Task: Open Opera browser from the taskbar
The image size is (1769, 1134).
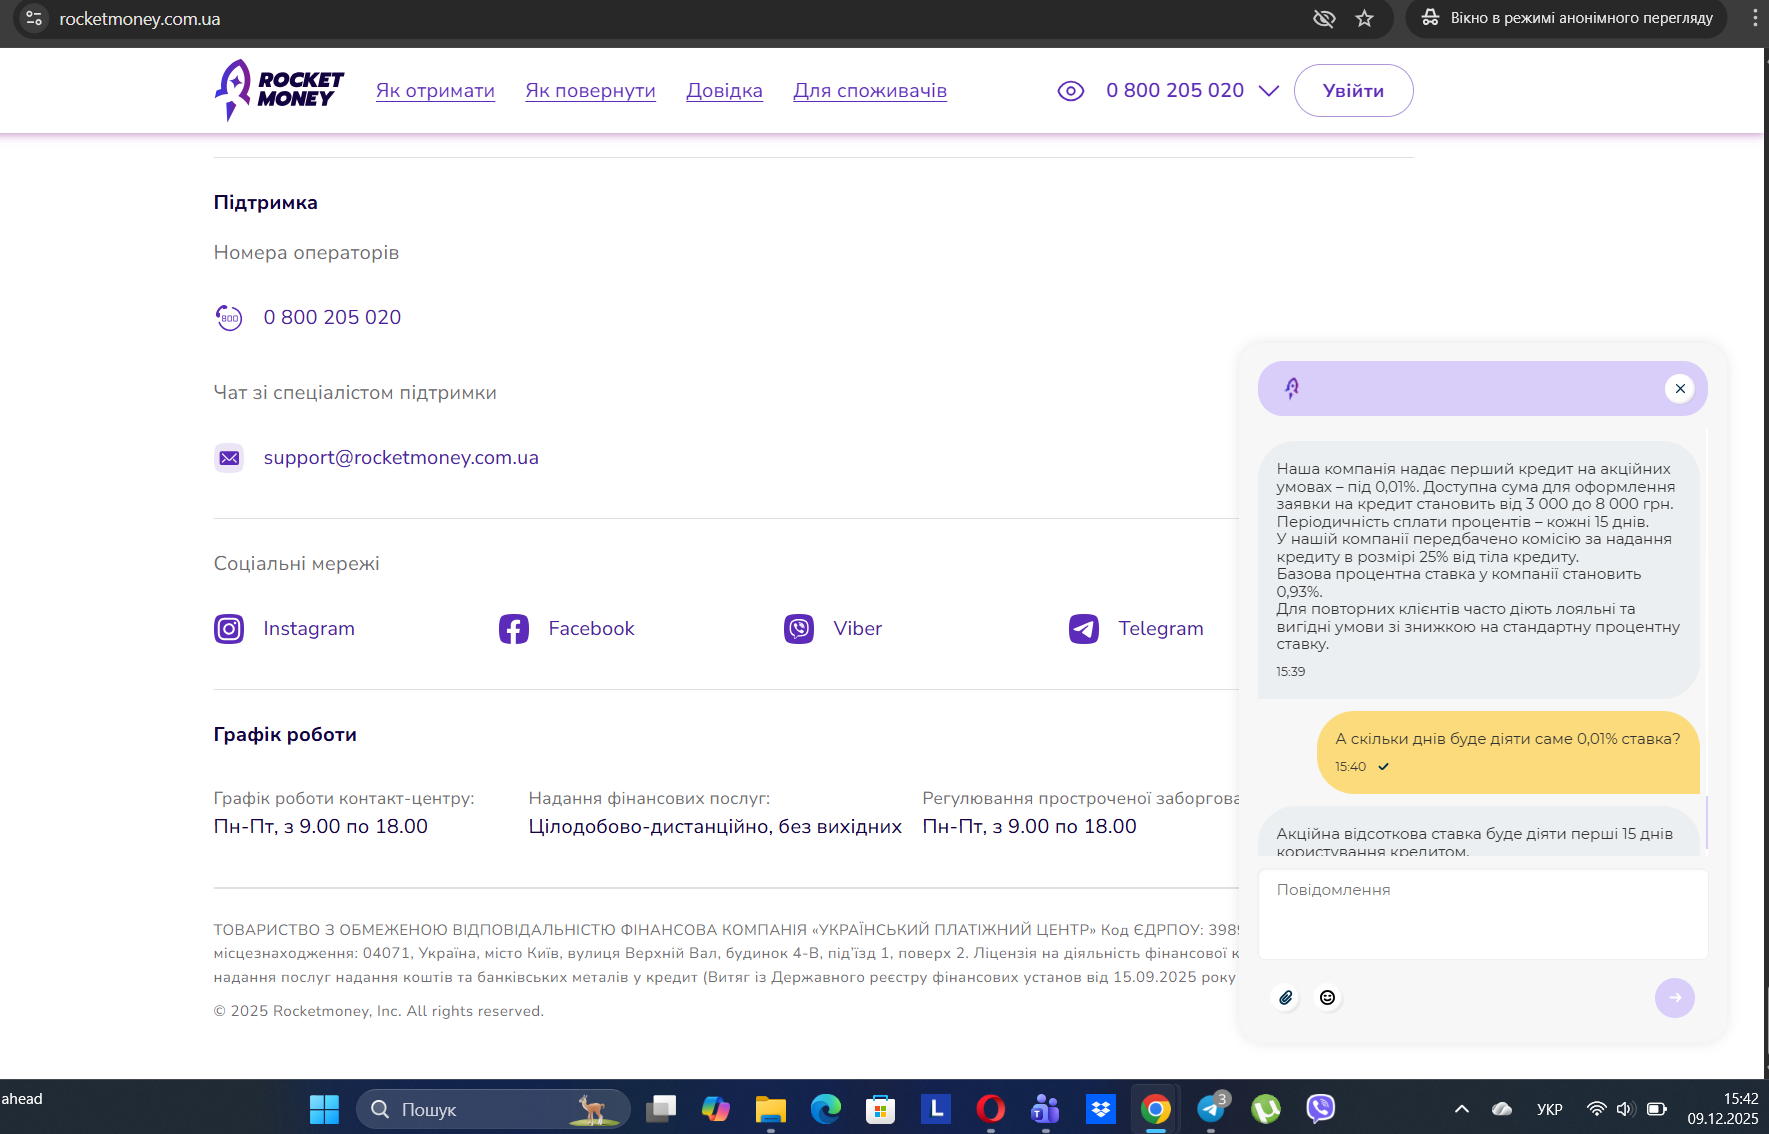Action: (991, 1109)
